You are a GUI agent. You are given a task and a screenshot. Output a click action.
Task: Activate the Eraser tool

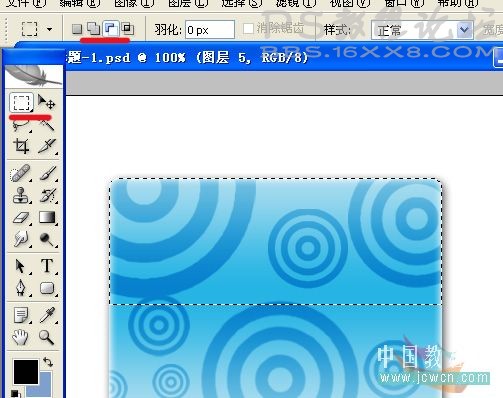click(21, 218)
